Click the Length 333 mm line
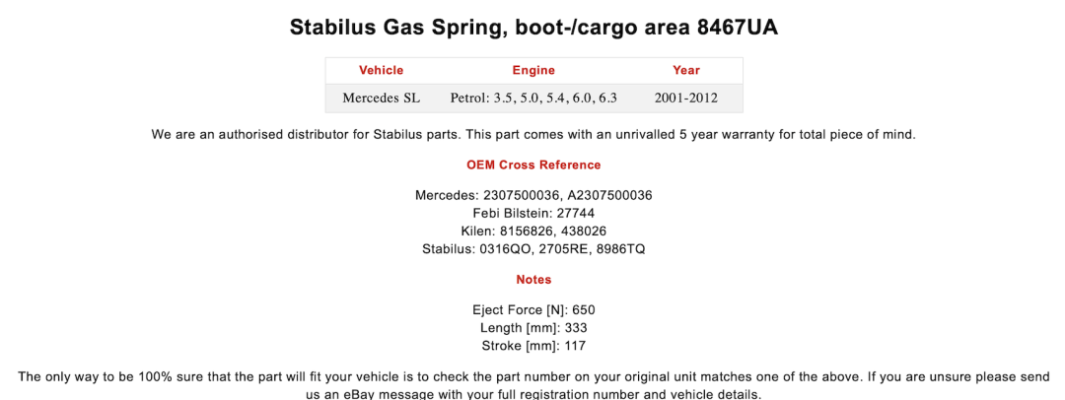Screen dimensions: 1065x400 [533, 328]
